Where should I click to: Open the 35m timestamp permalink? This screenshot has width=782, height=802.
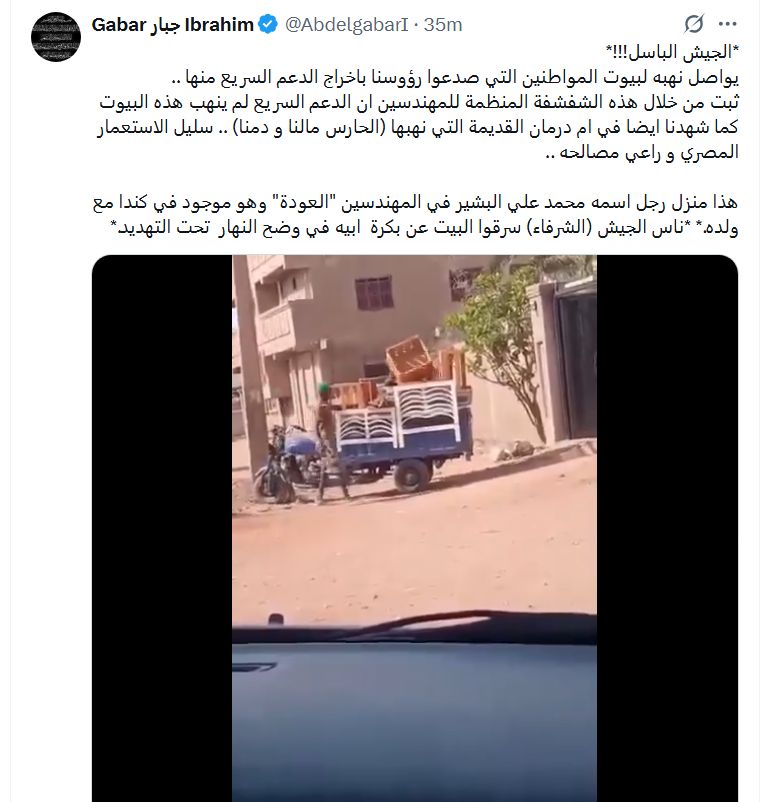coord(443,25)
